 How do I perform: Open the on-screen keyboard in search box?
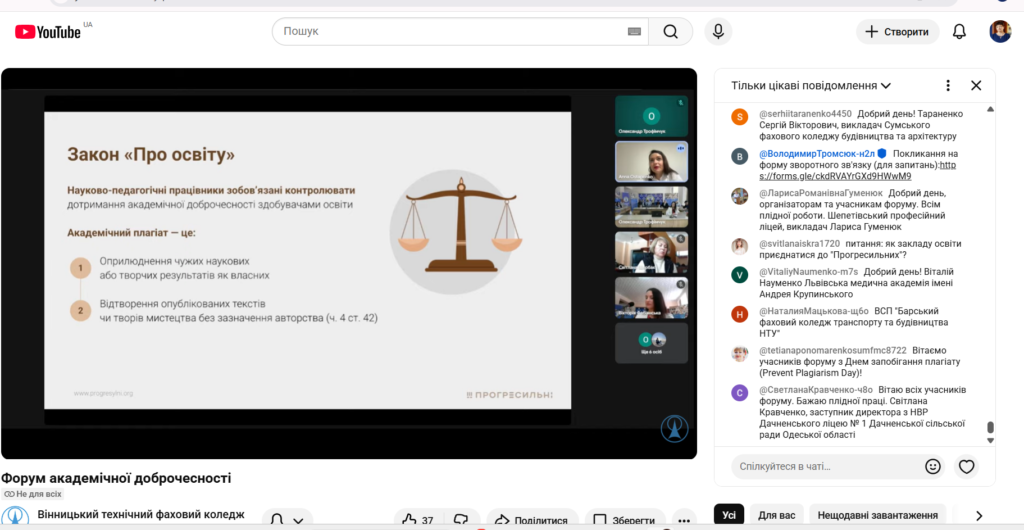(x=634, y=32)
